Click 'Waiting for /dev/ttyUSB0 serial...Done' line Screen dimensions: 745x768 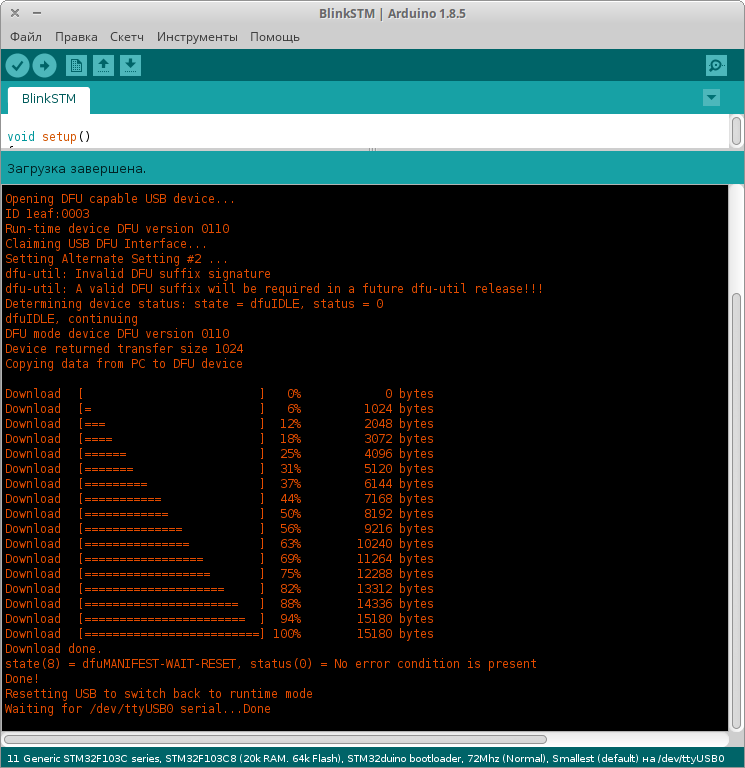coord(138,709)
